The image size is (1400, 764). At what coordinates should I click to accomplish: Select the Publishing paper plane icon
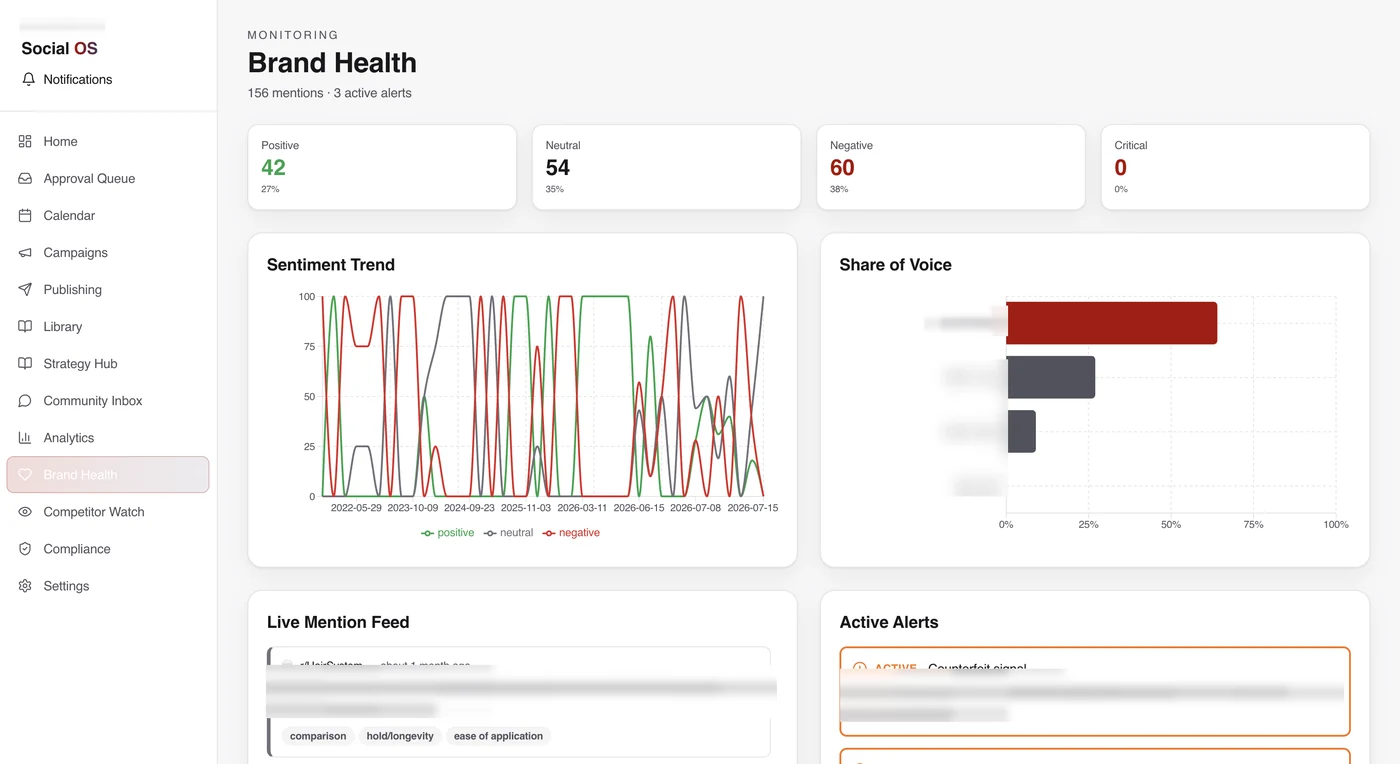25,289
